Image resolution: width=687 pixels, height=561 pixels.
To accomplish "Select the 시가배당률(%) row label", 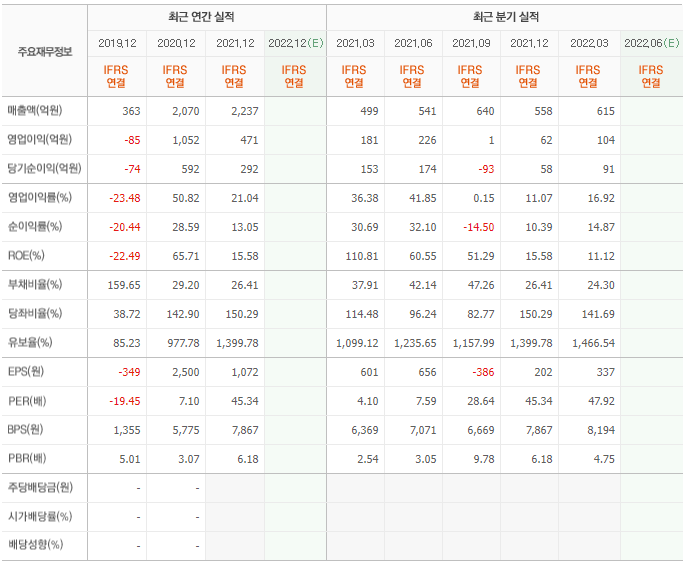I will click(40, 516).
